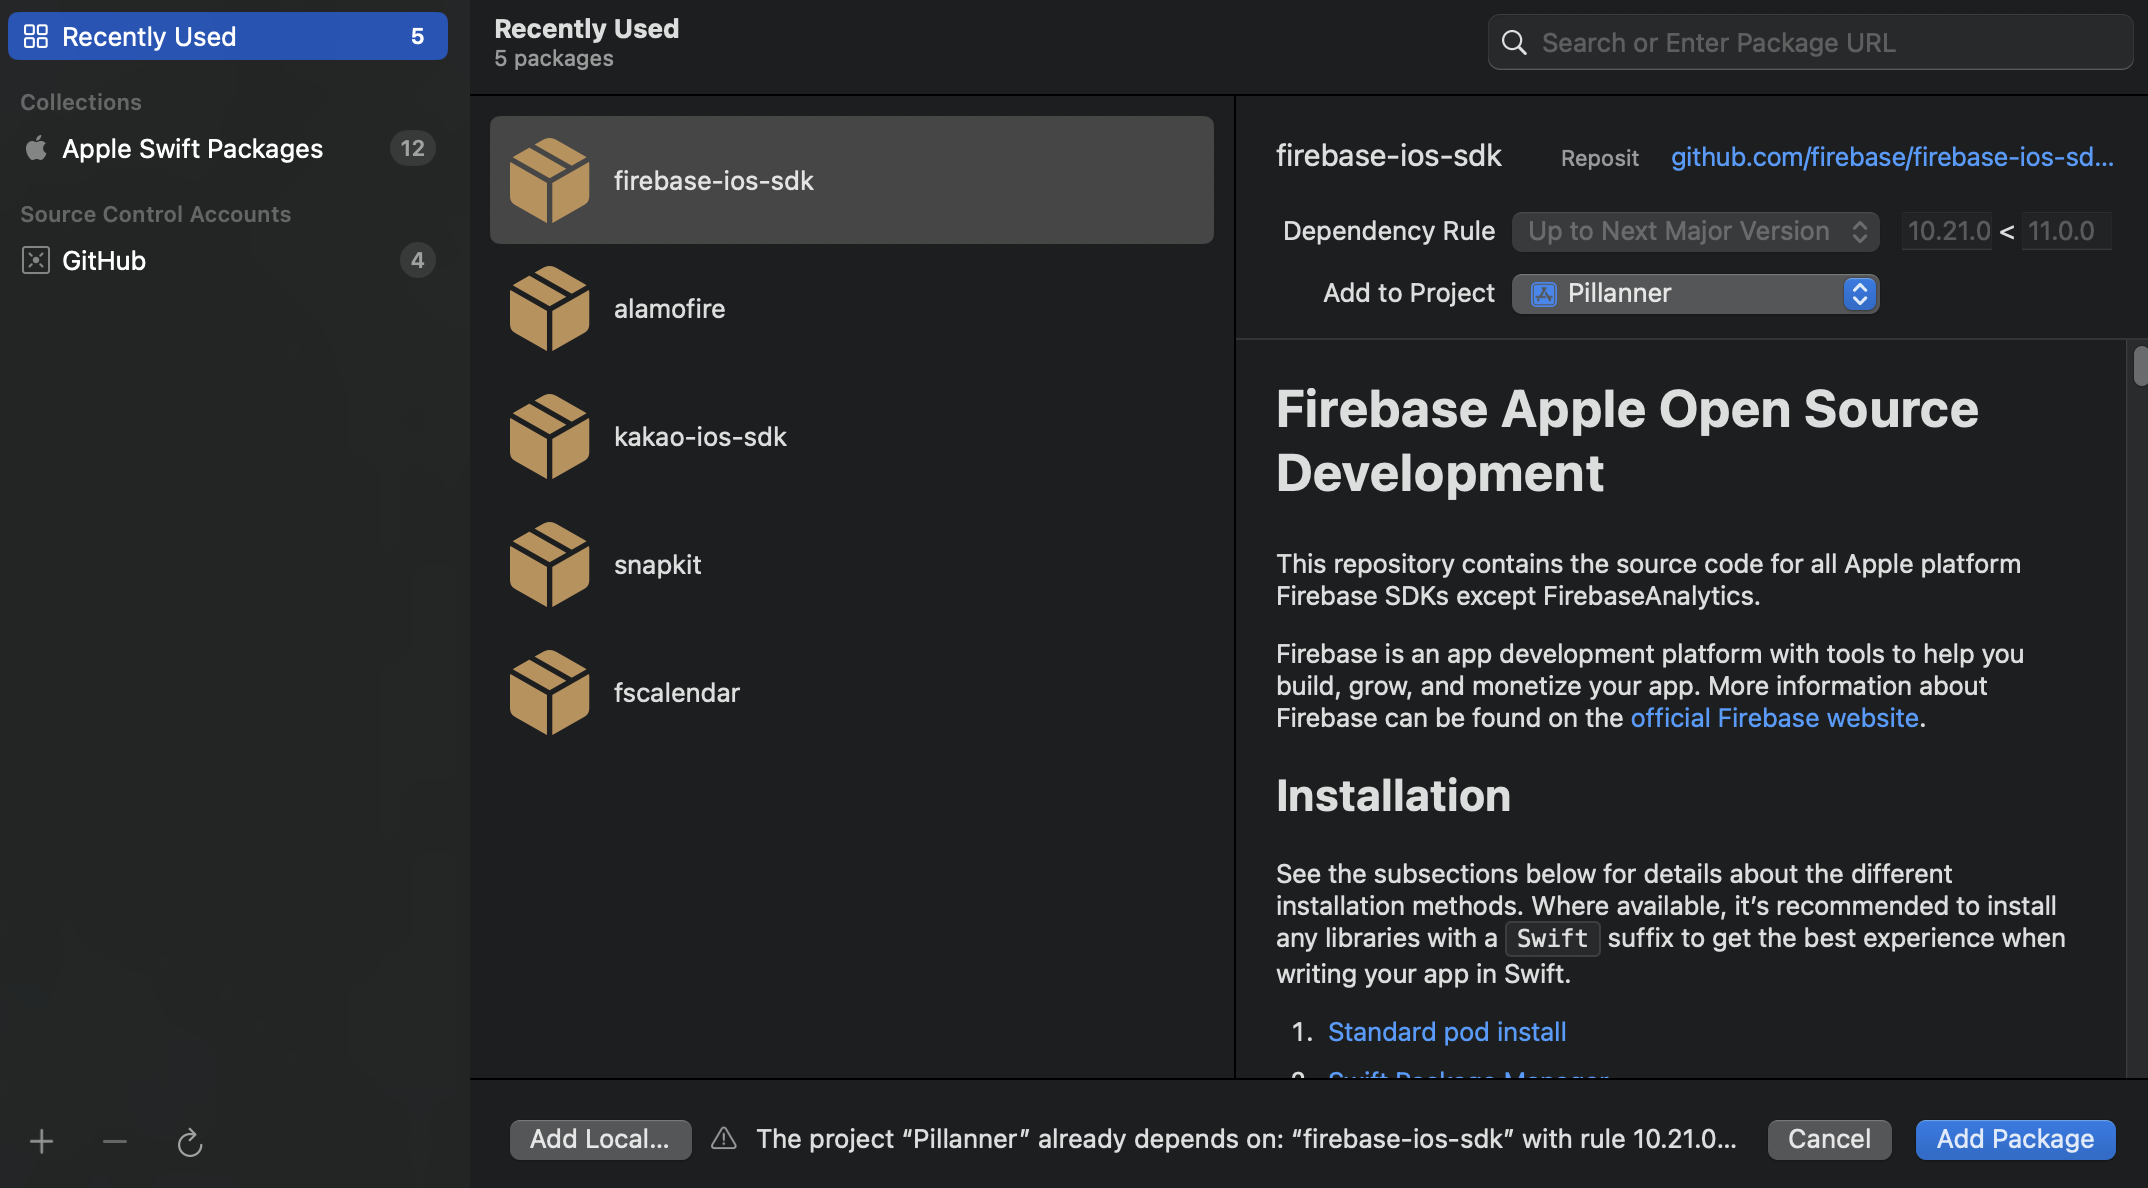
Task: Click the Pillanner dependency warning message
Action: pos(1246,1139)
